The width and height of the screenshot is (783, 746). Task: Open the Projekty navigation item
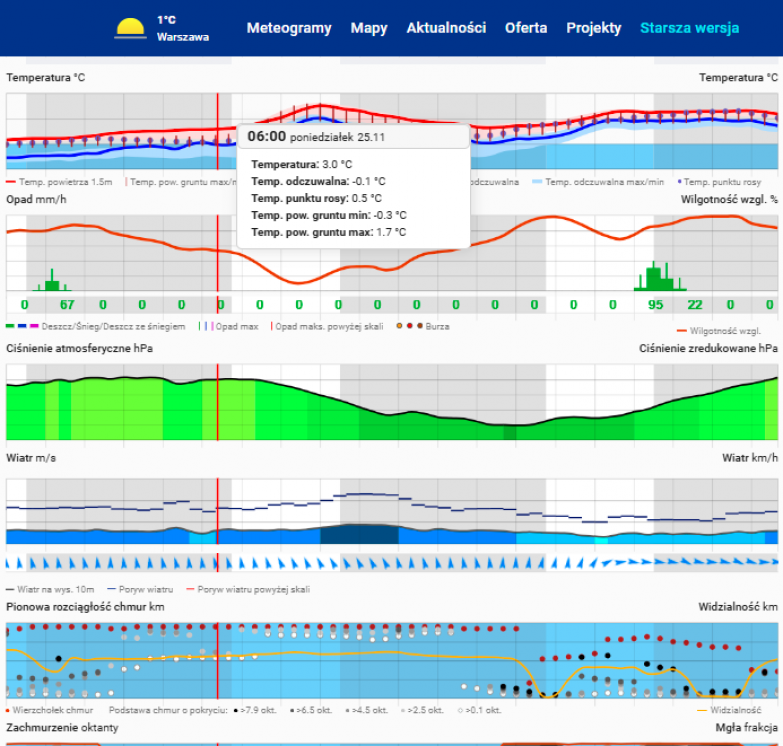tap(594, 28)
